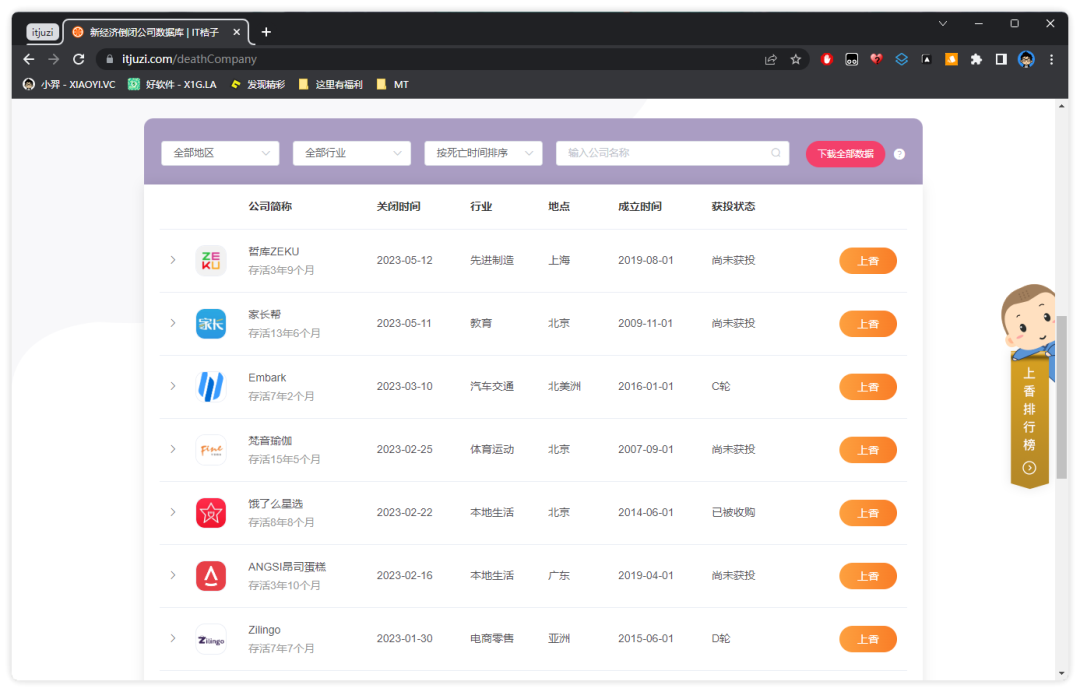Click the 输入公司名称 search field
This screenshot has height=692, width=1080.
pyautogui.click(x=665, y=153)
